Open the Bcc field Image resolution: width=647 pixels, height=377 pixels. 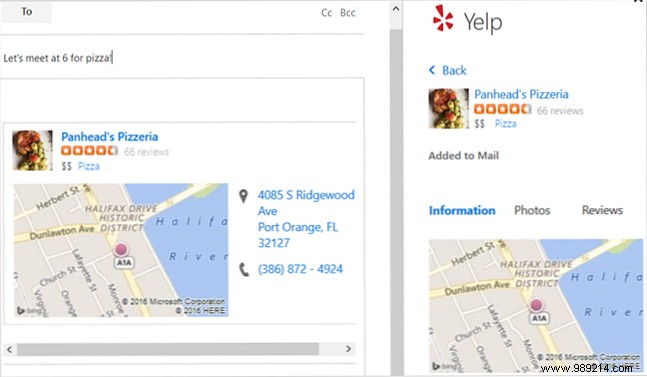click(x=347, y=13)
